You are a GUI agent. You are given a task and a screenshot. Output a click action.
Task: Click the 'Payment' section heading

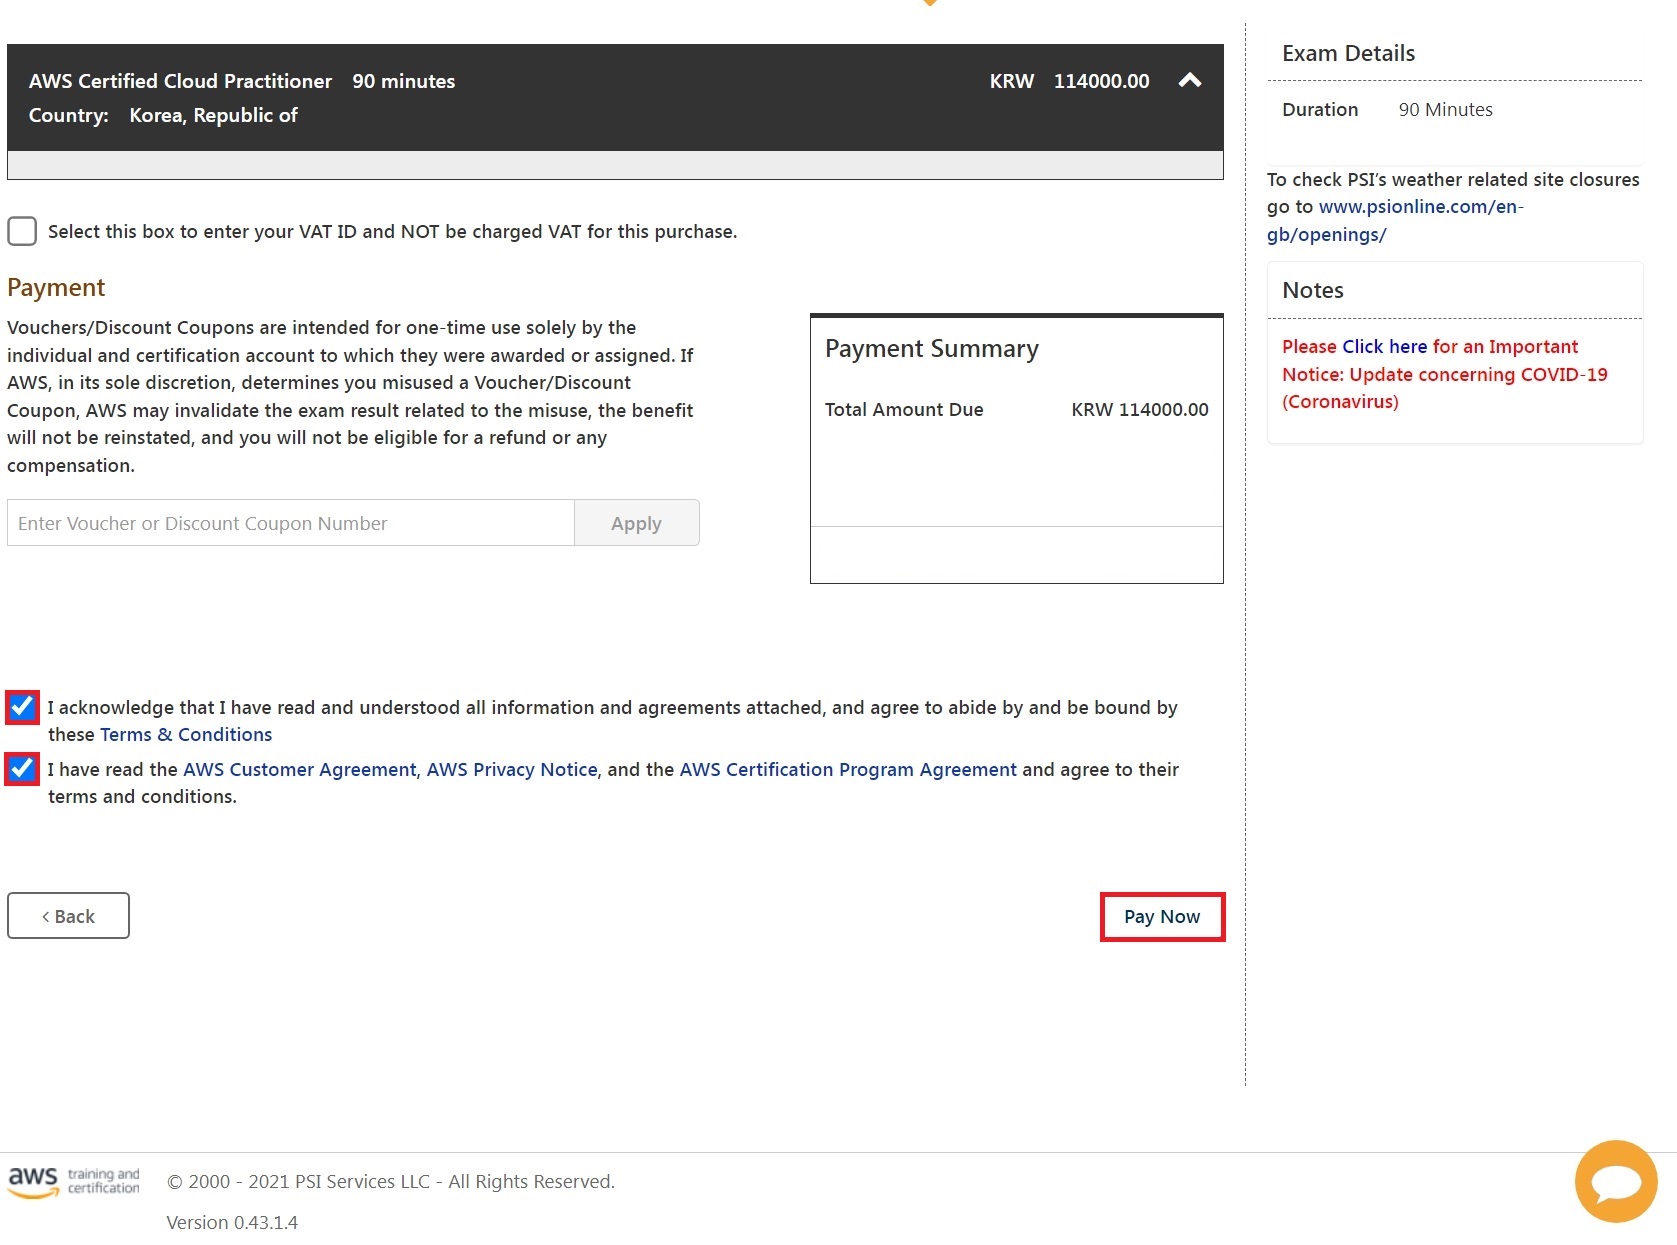pos(56,288)
